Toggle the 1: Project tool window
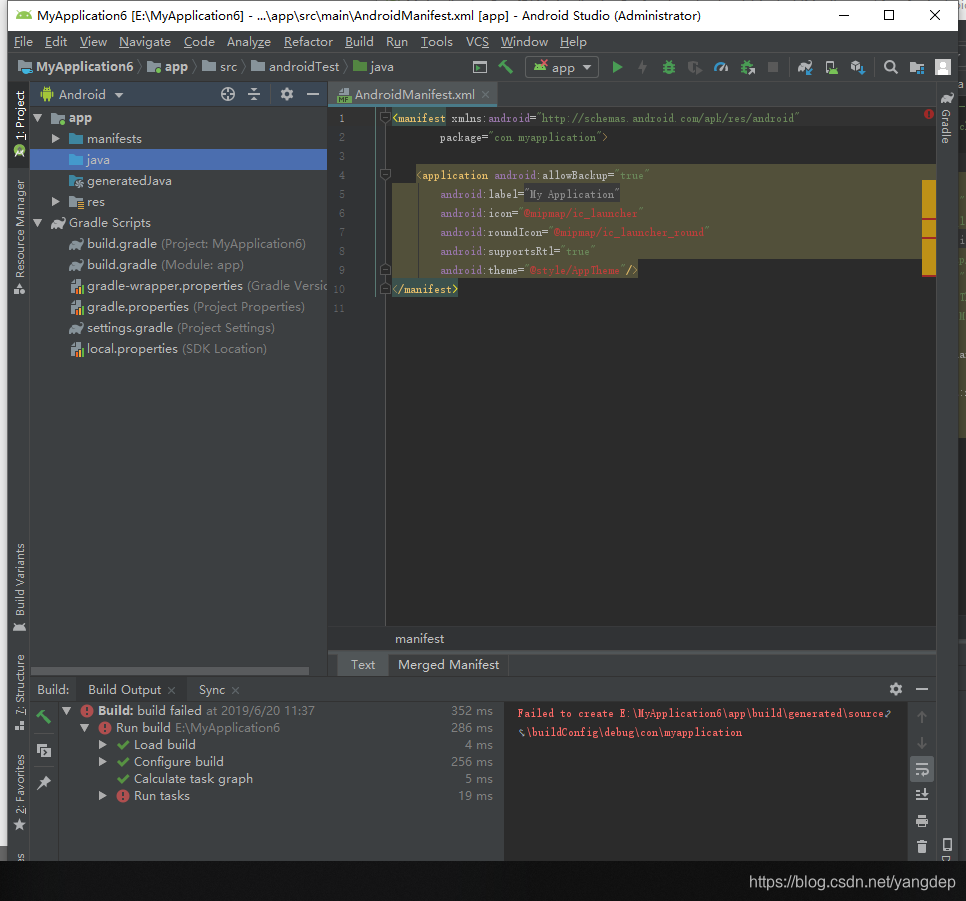Viewport: 966px width, 901px height. pos(20,124)
